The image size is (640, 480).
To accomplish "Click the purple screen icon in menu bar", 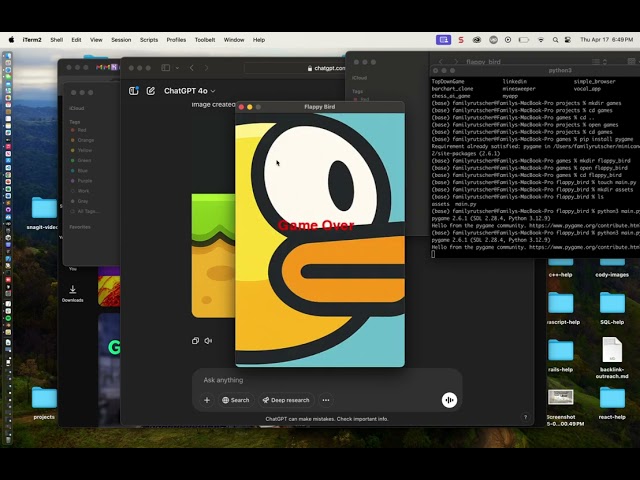I will (x=443, y=40).
